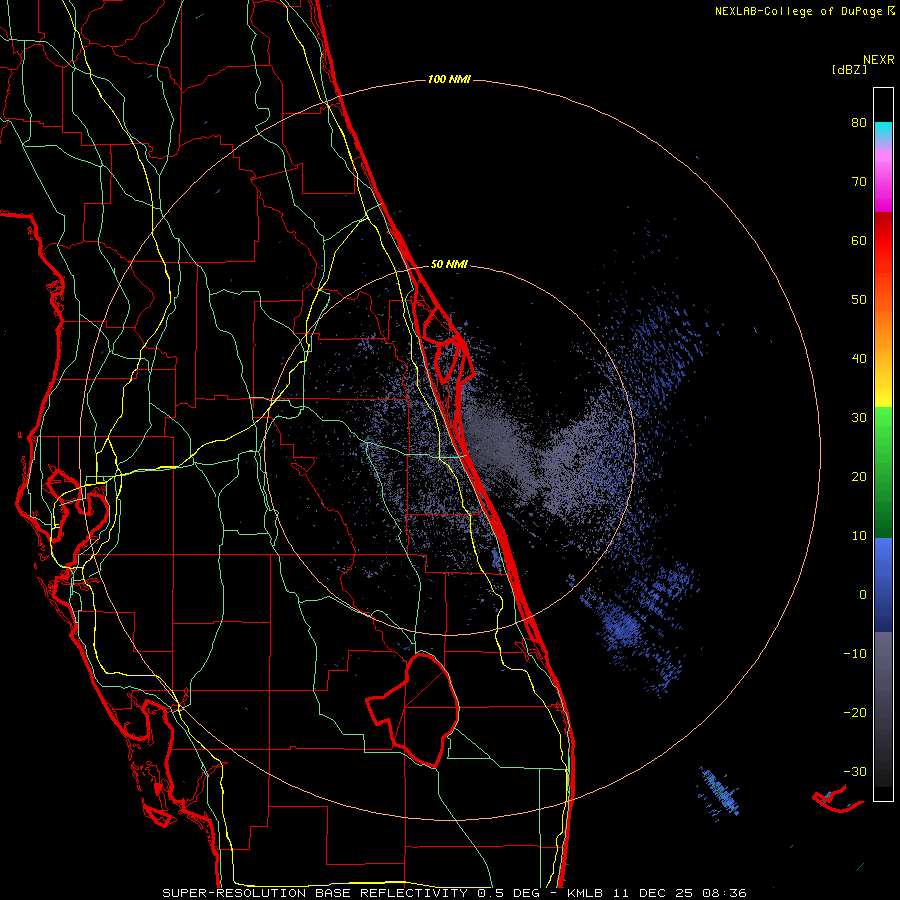The image size is (900, 900).
Task: Click the gray band of the color scale
Action: pyautogui.click(x=883, y=709)
